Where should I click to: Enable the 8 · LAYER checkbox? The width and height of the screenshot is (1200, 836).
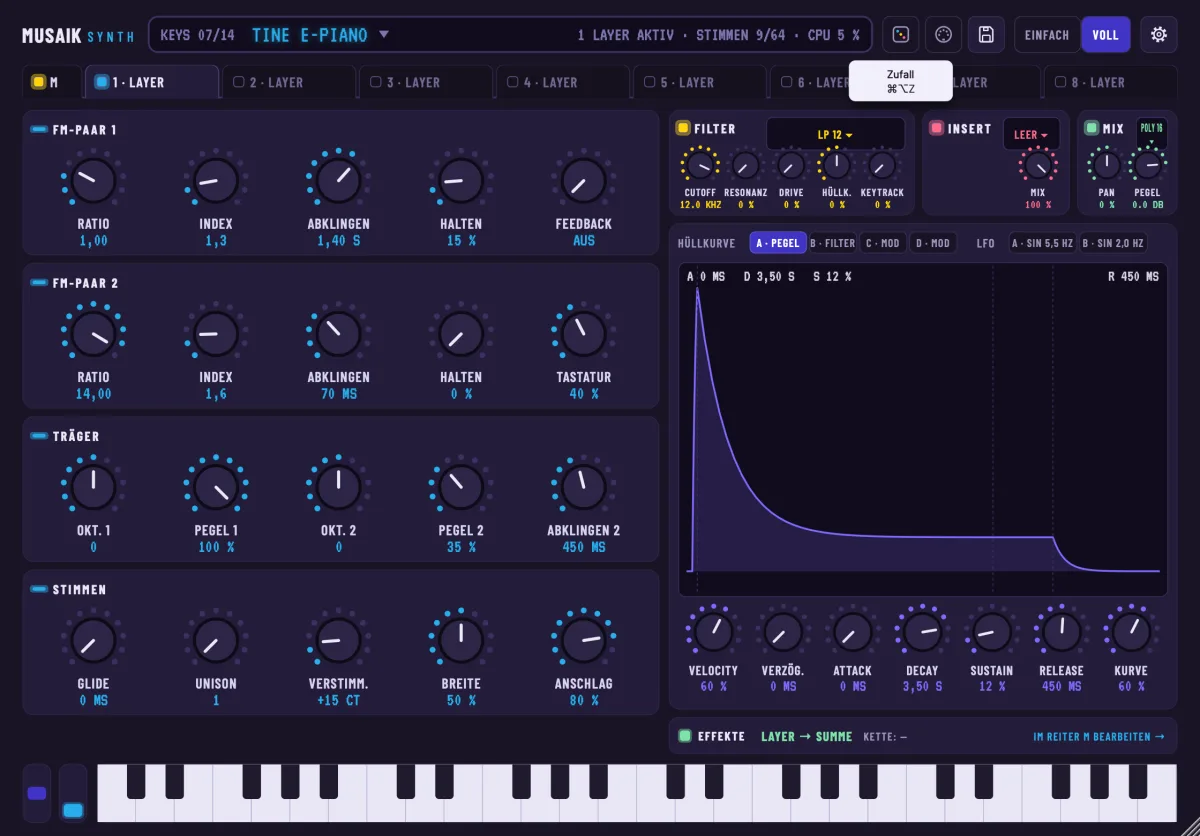coord(1061,82)
